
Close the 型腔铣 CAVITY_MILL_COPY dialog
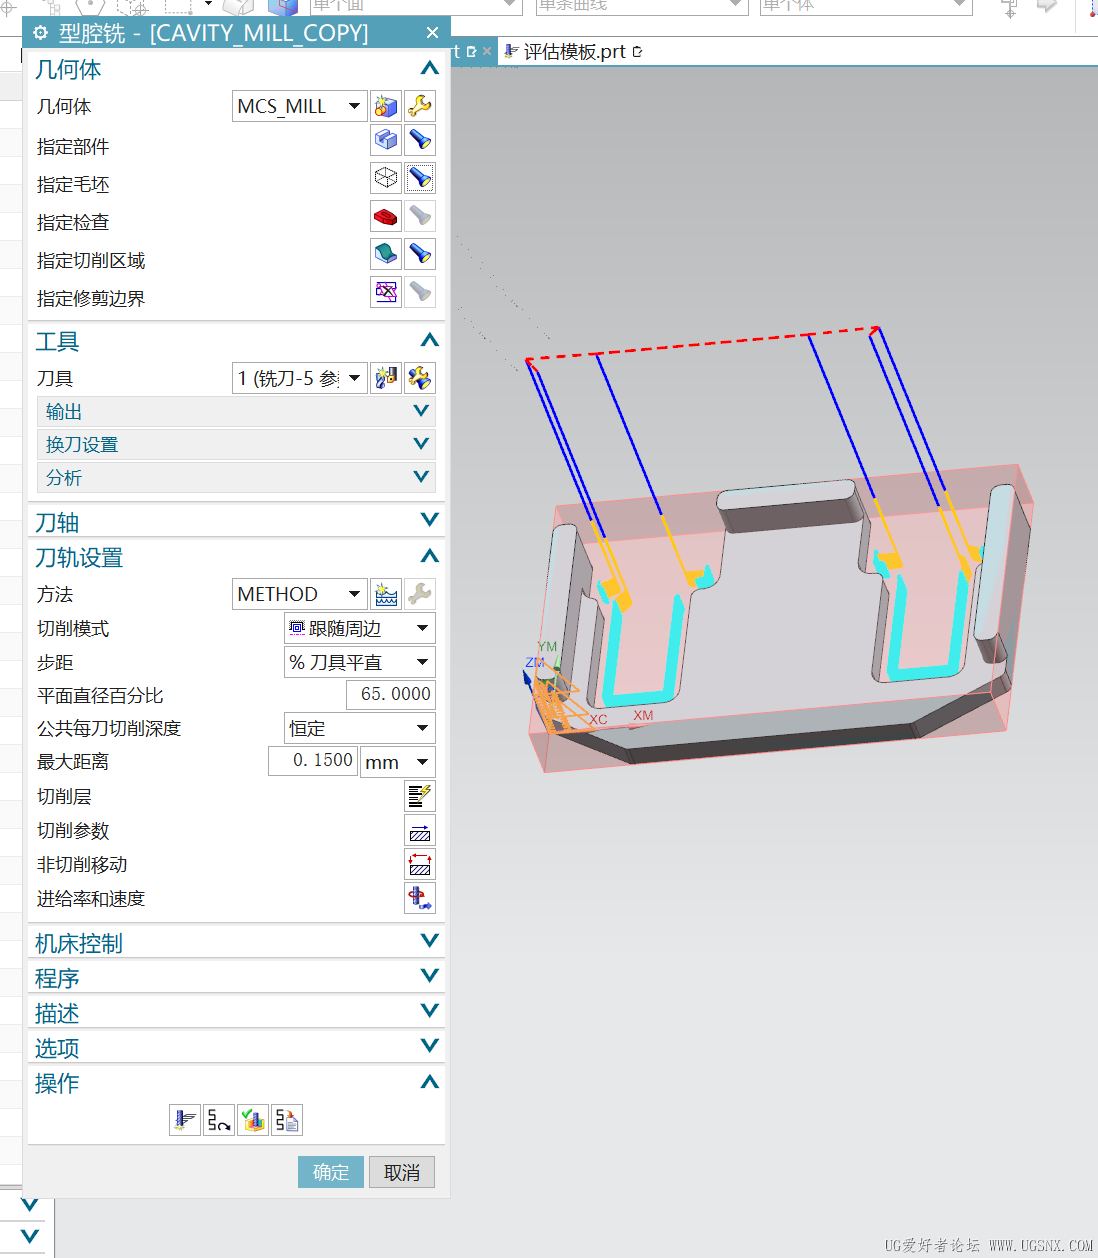(x=432, y=33)
